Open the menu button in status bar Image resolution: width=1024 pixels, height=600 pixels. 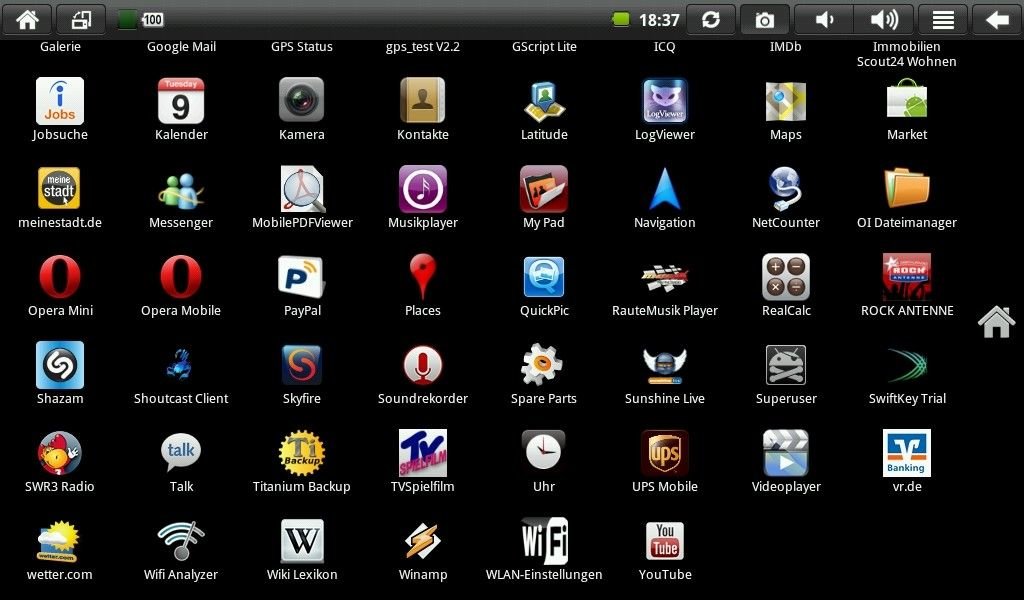click(943, 20)
